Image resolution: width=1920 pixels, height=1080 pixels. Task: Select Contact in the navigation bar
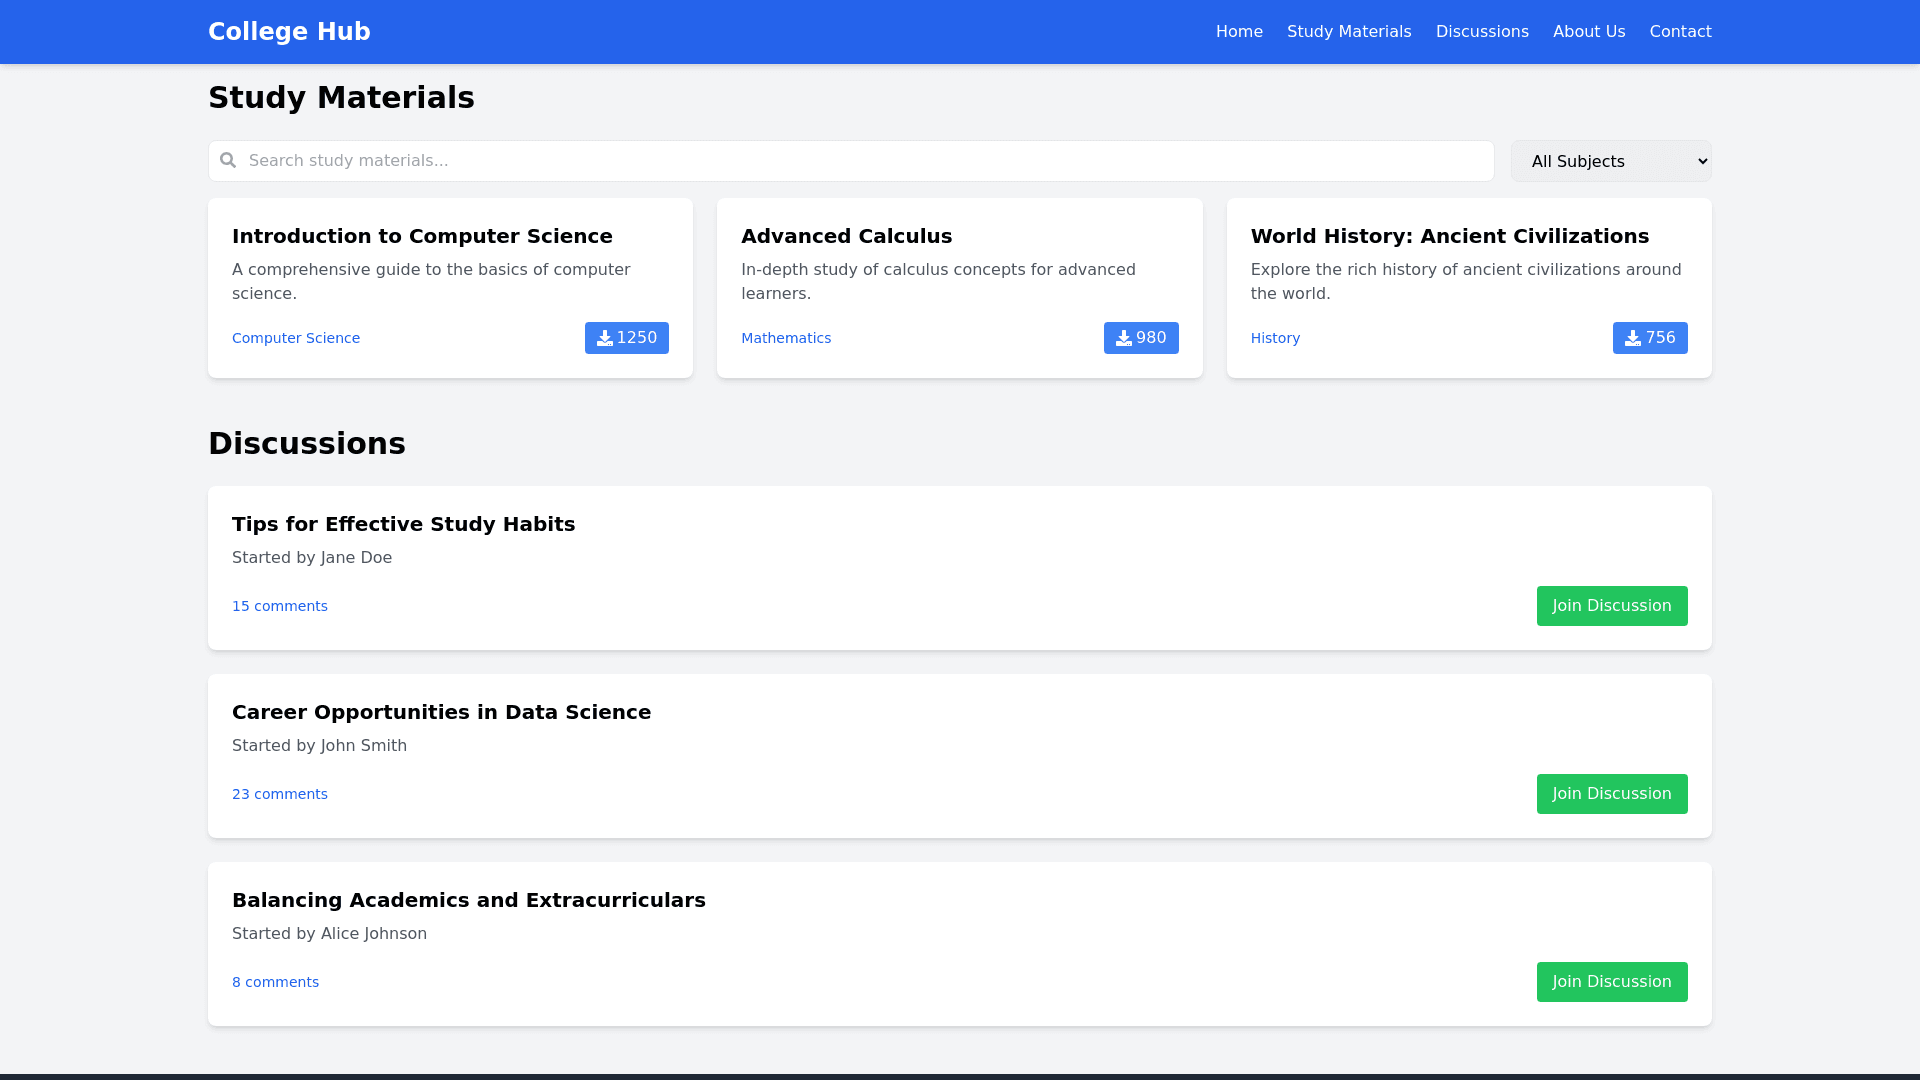pos(1679,32)
